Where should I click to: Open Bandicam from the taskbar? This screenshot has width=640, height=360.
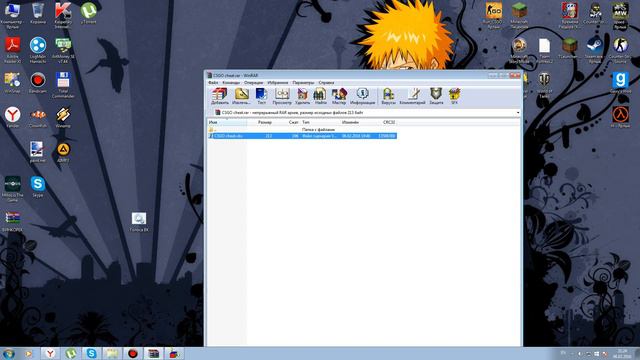(x=133, y=353)
